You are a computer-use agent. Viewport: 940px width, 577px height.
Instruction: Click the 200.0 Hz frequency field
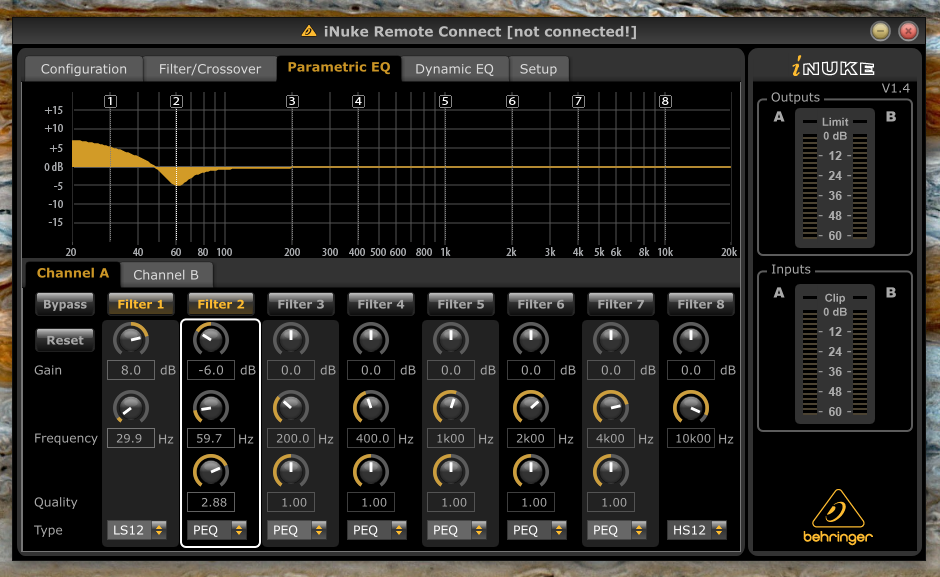click(x=291, y=438)
